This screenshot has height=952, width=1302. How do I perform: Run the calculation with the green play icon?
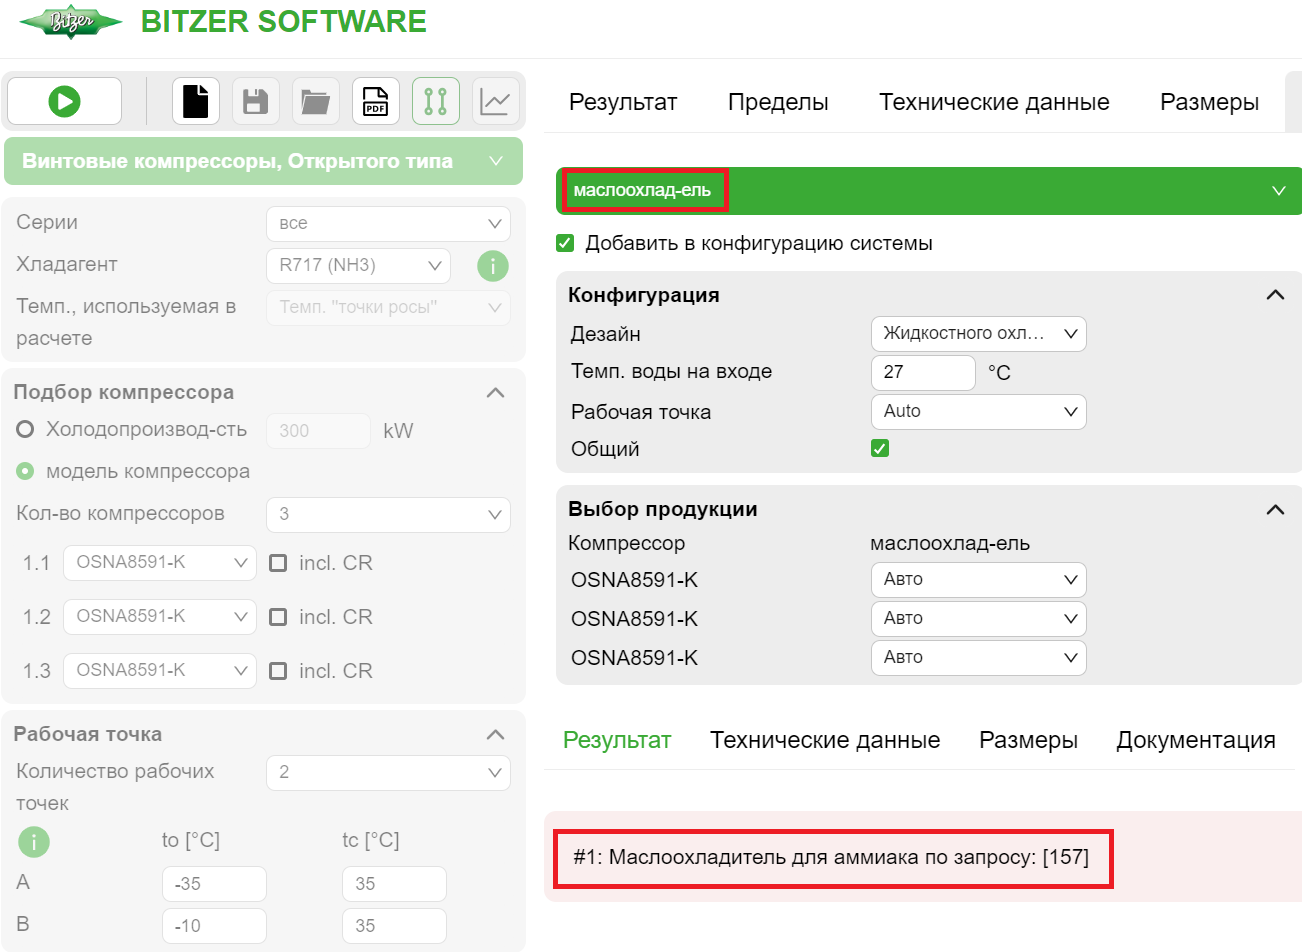64,101
